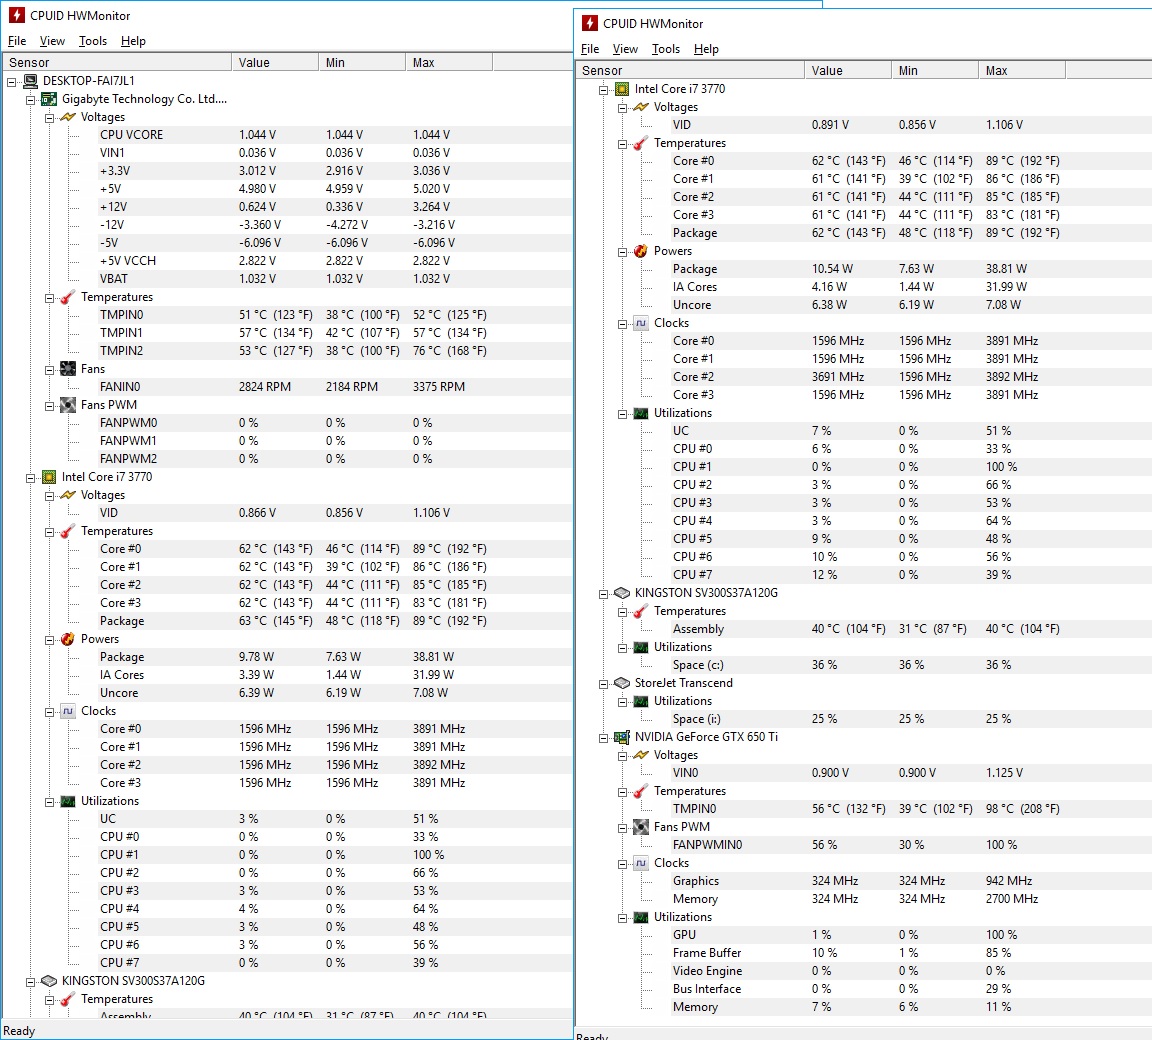This screenshot has height=1040, width=1152.
Task: Open File menu in right HWMonitor window
Action: (590, 49)
